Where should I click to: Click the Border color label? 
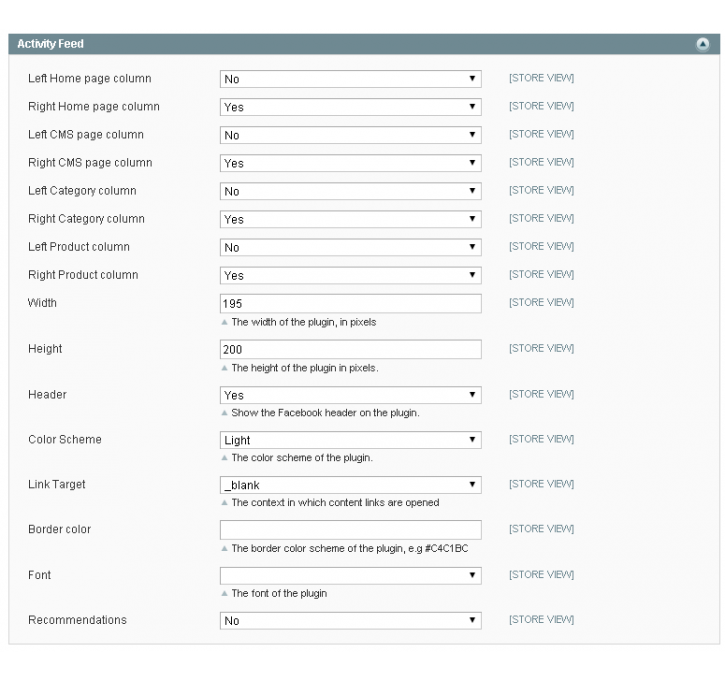point(60,529)
